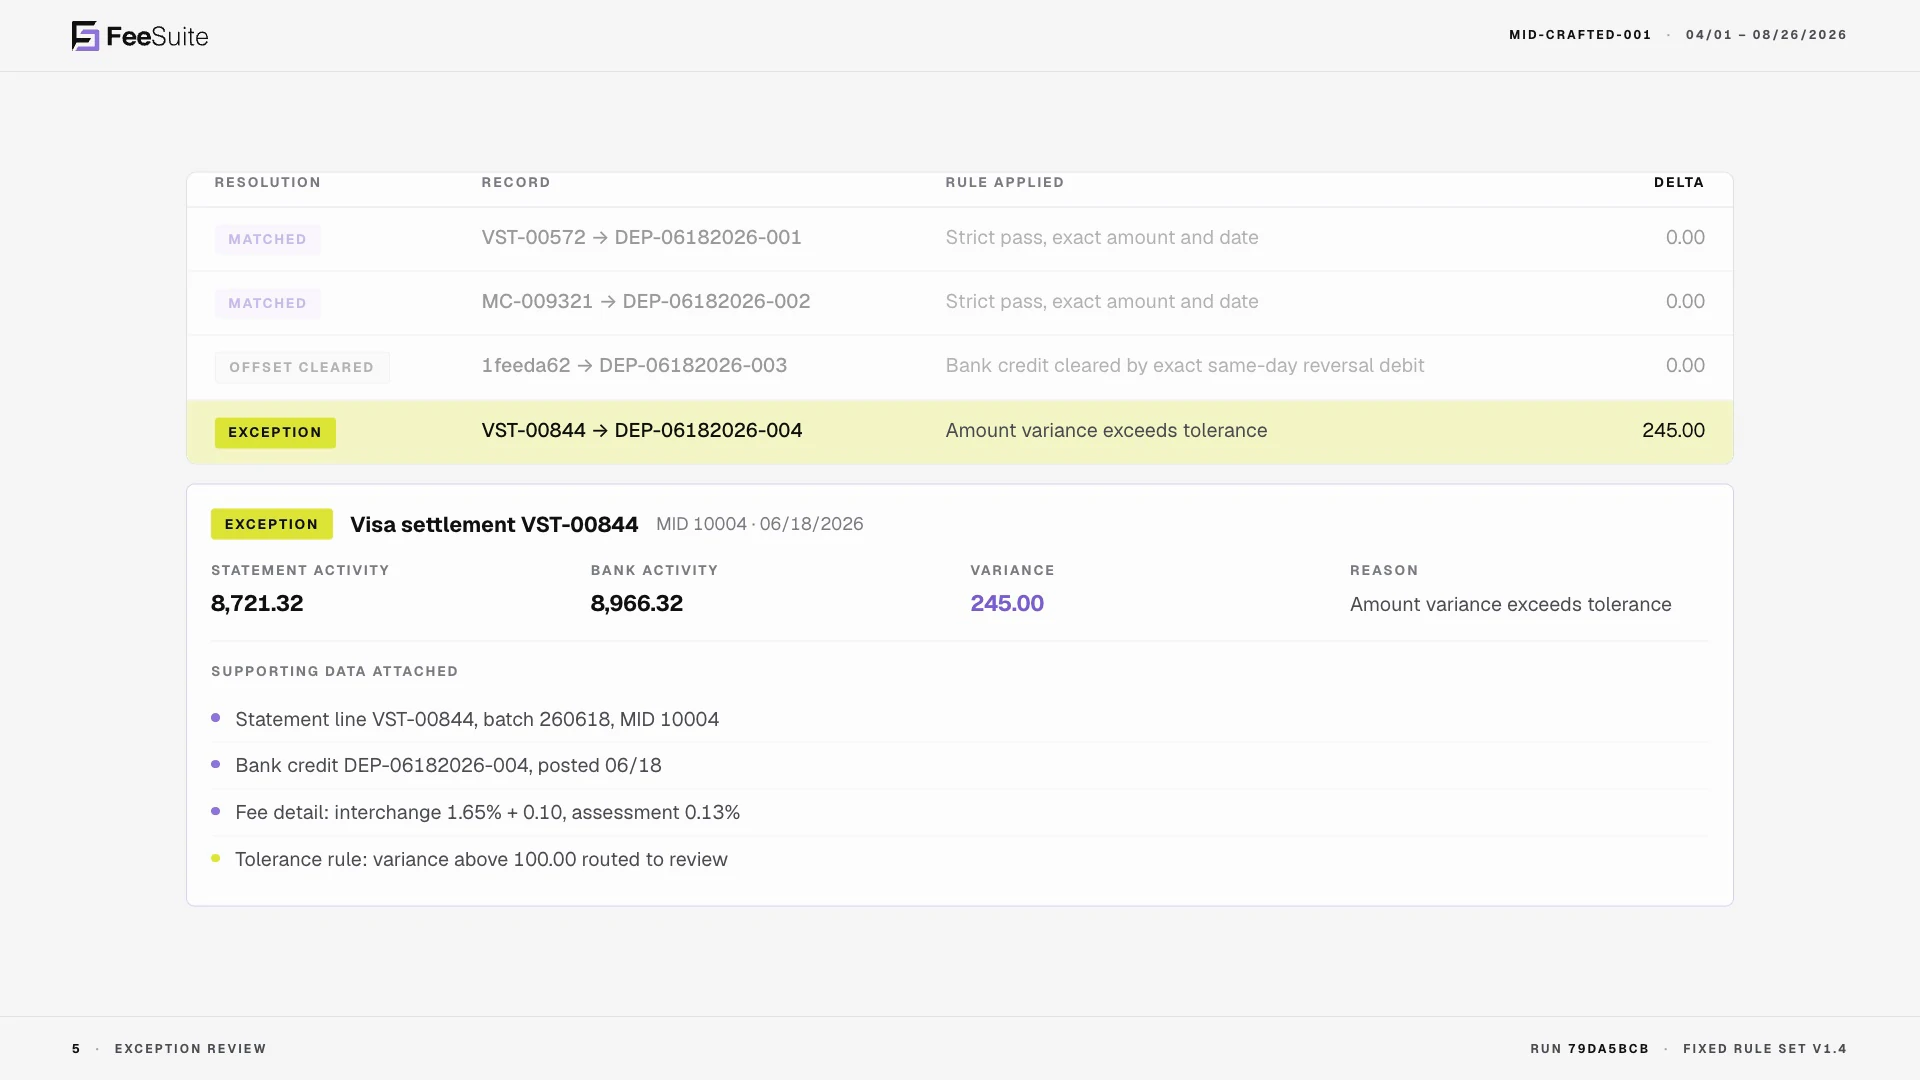Select the MID-CRAFTED-001 identifier
1920x1080 pixels.
coord(1580,35)
